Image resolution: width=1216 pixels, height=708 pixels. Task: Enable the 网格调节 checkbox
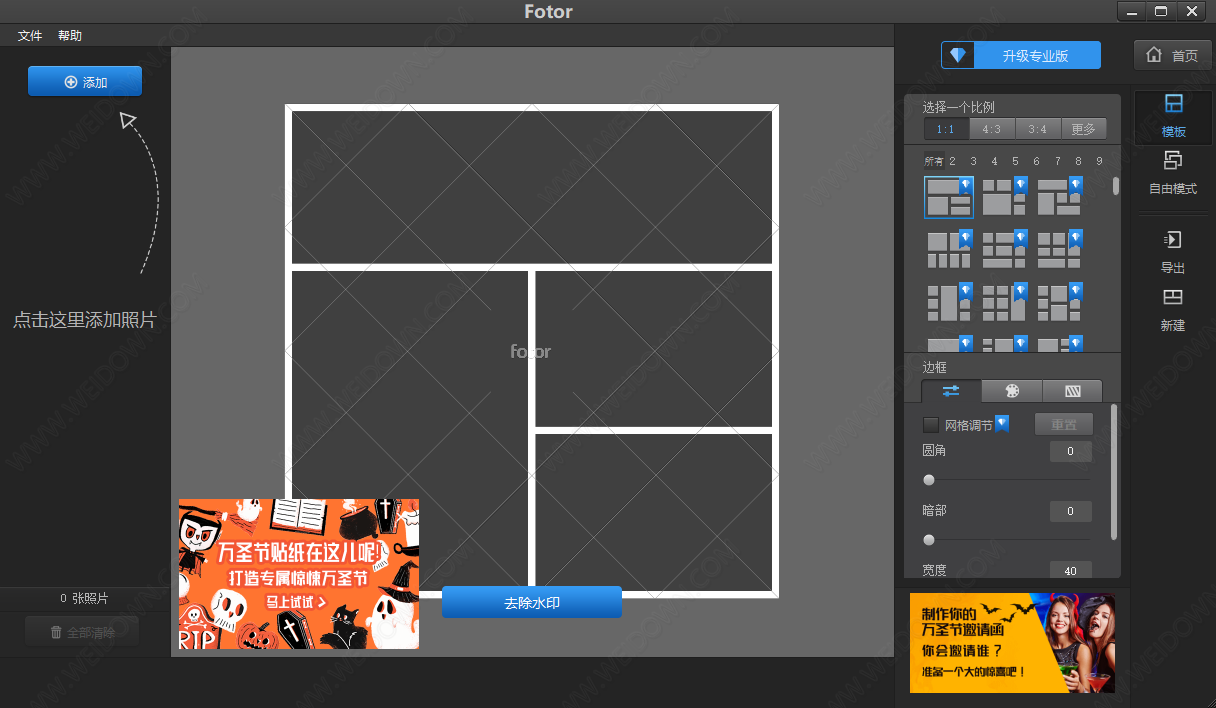point(931,425)
